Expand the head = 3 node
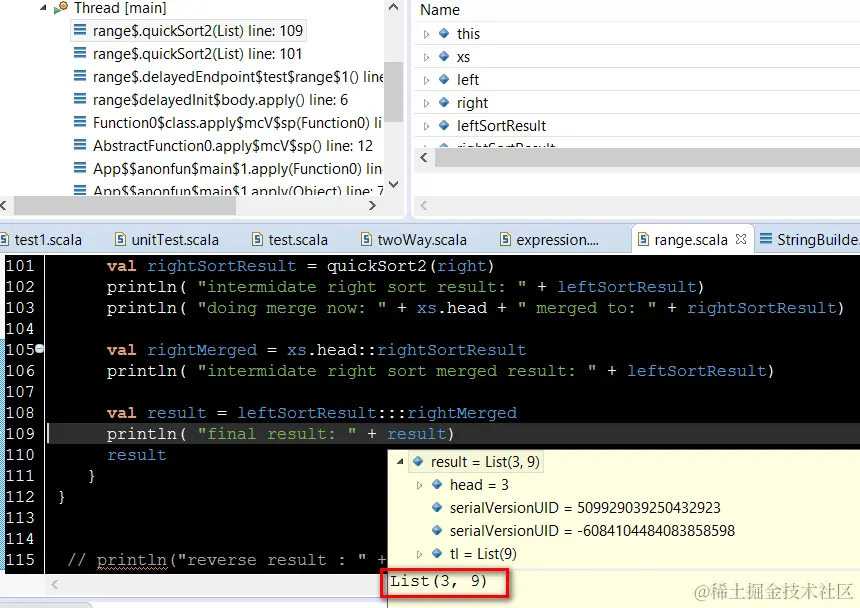The height and width of the screenshot is (608, 860). tap(420, 485)
